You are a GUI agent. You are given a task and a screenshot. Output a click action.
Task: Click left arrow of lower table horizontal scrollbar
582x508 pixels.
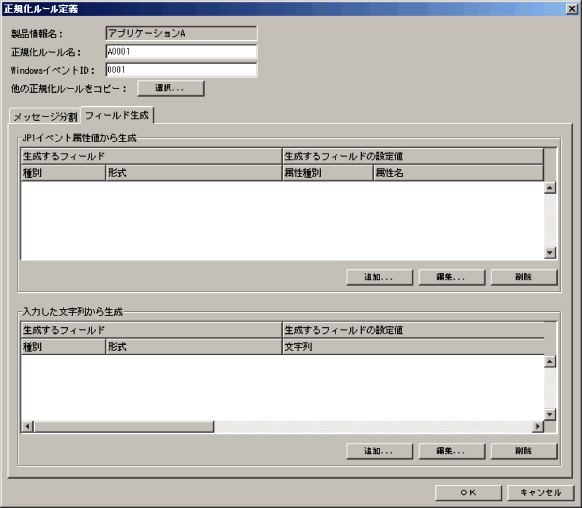coord(27,426)
